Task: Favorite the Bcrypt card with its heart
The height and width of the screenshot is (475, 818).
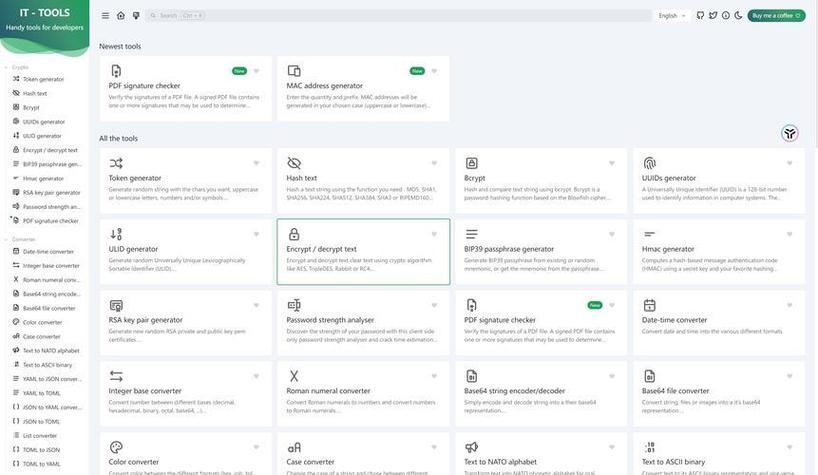Action: tap(612, 163)
